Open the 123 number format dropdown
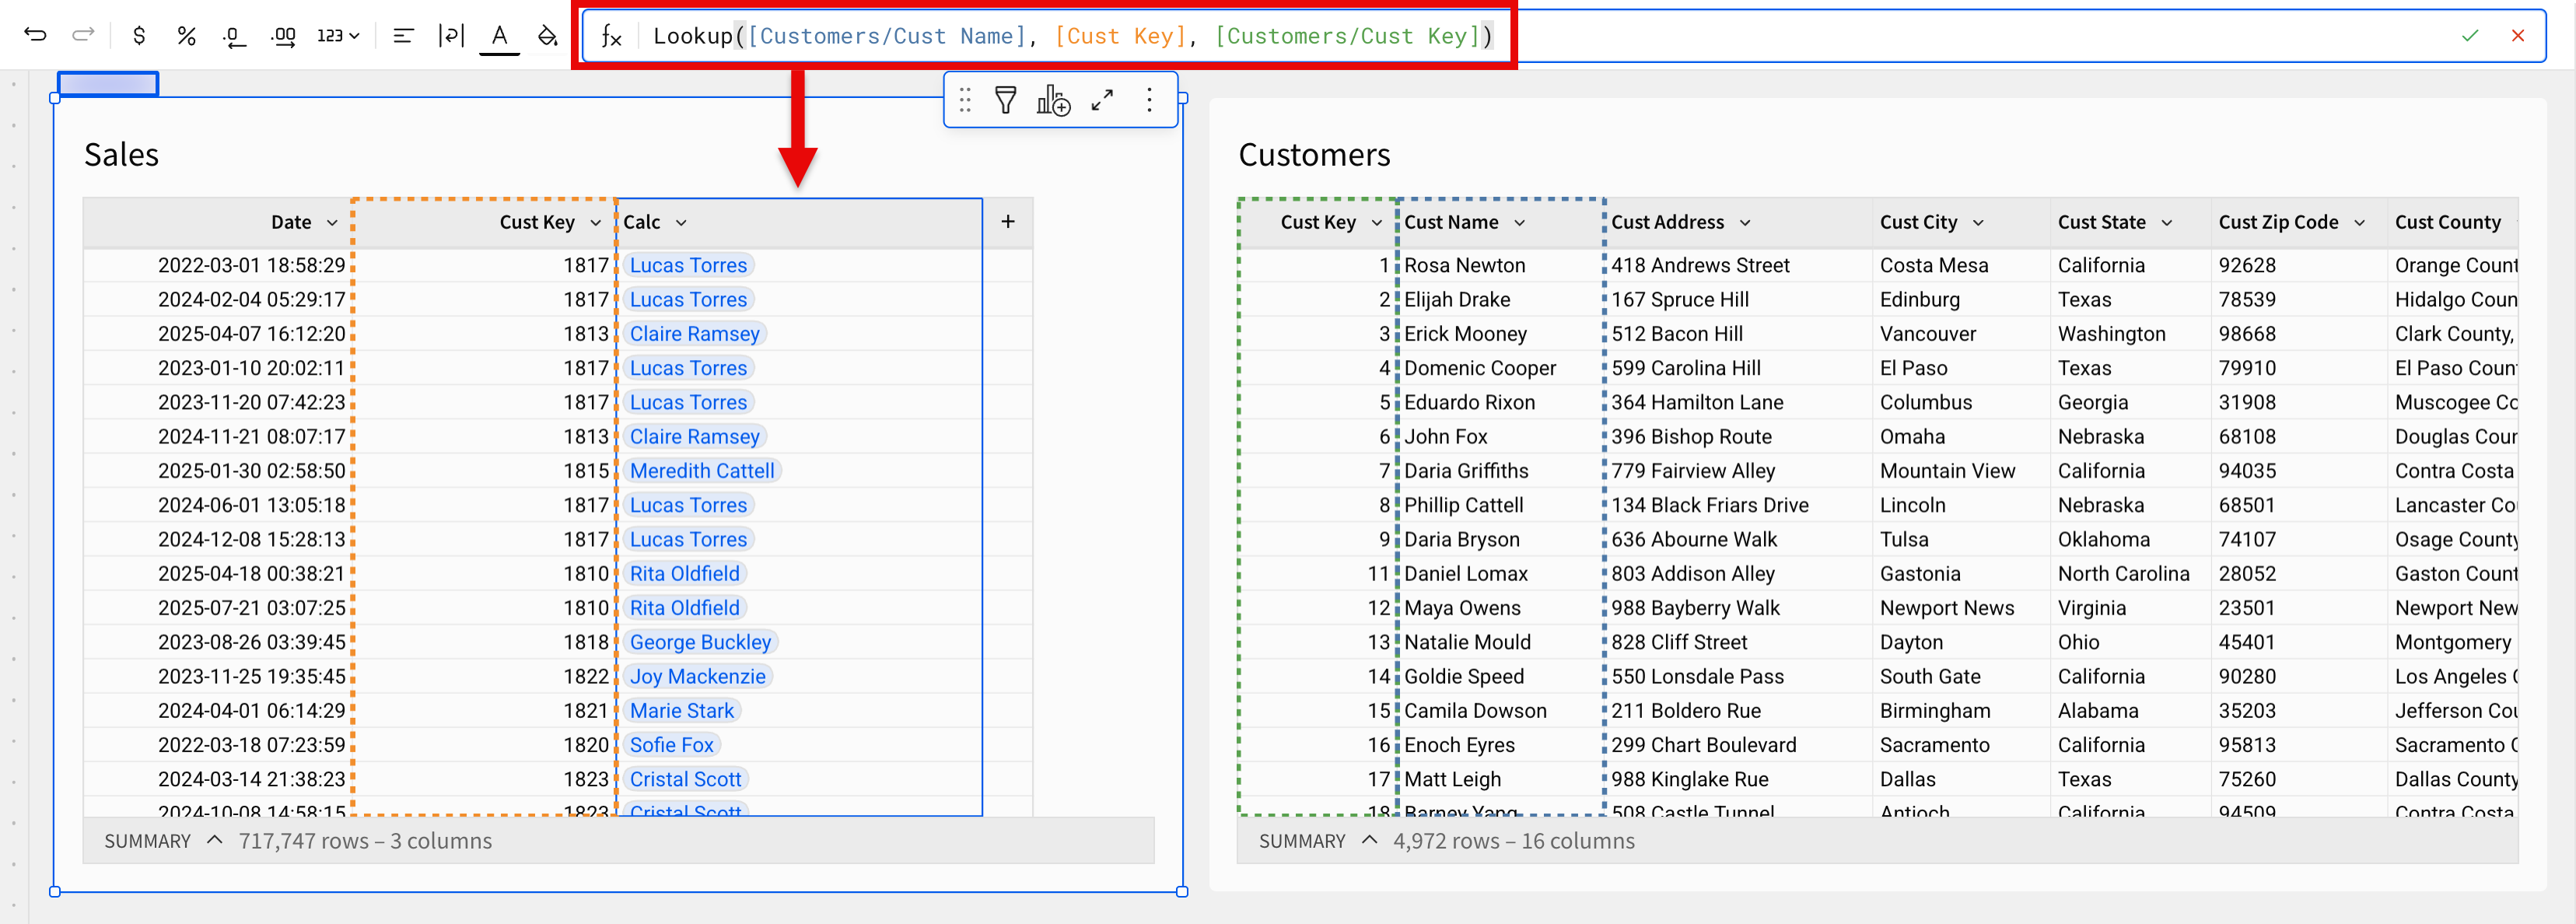Screen dimensions: 2576x924 (338, 35)
